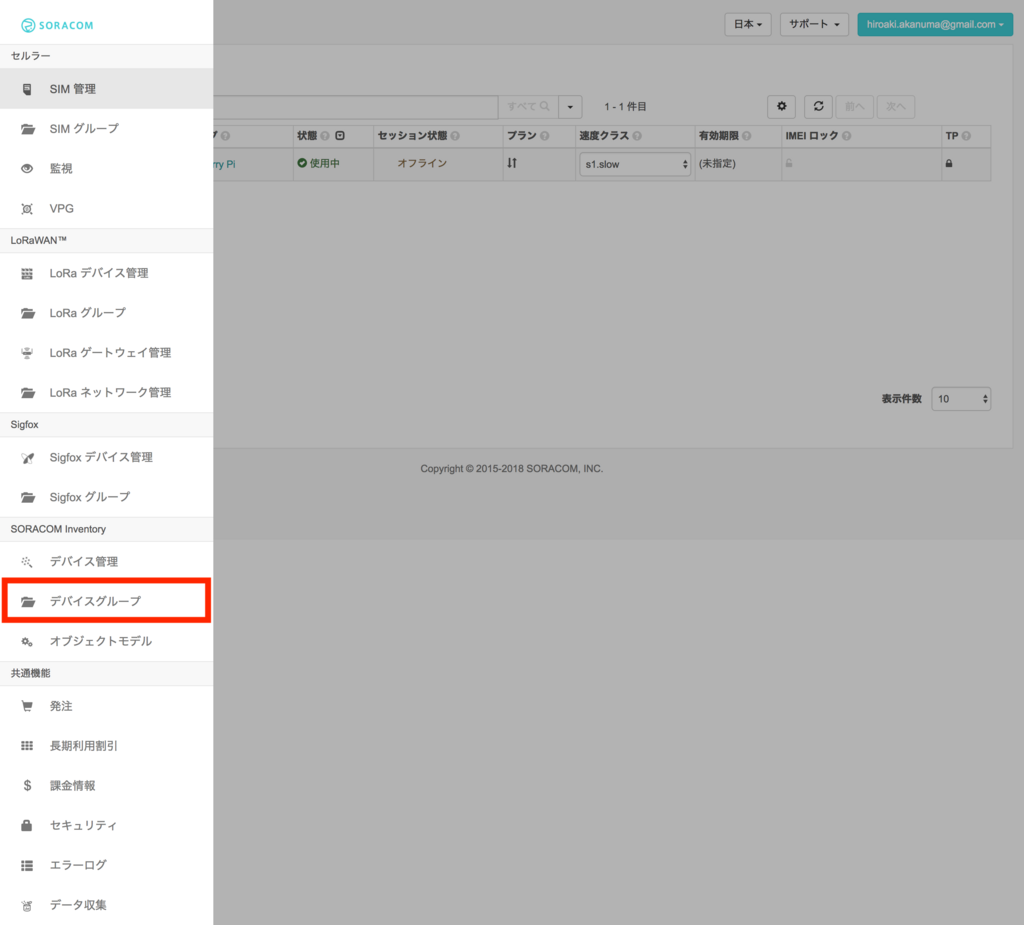
Task: Open エラーログ menu item
Action: coord(106,865)
